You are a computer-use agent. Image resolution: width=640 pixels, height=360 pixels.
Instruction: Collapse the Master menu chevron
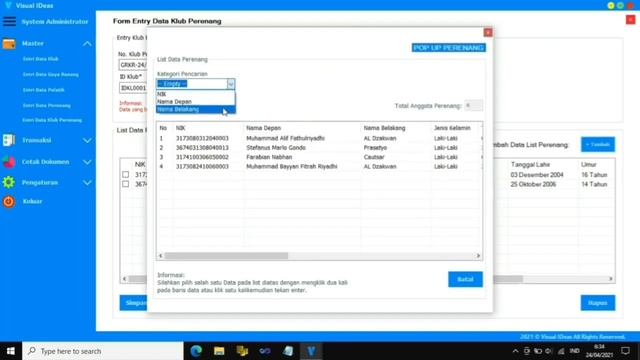(x=87, y=43)
